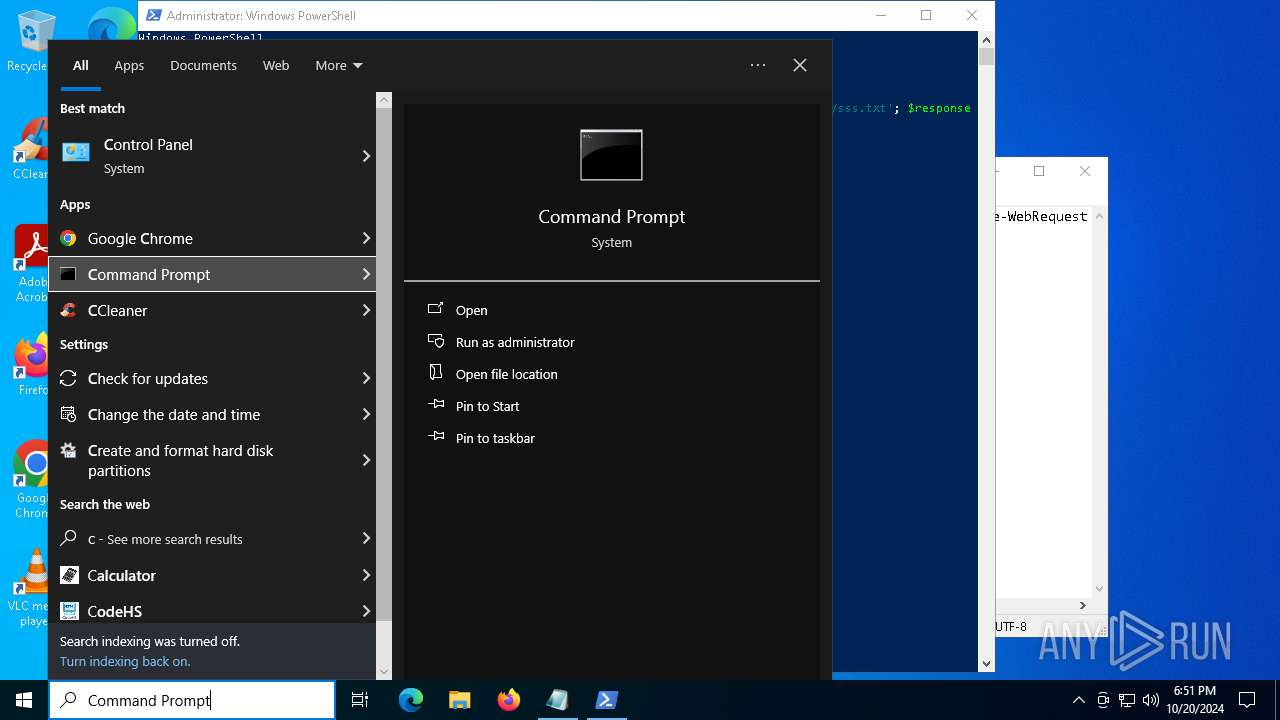Click Open action for Command Prompt
Screen dimensions: 1280x720
(471, 310)
